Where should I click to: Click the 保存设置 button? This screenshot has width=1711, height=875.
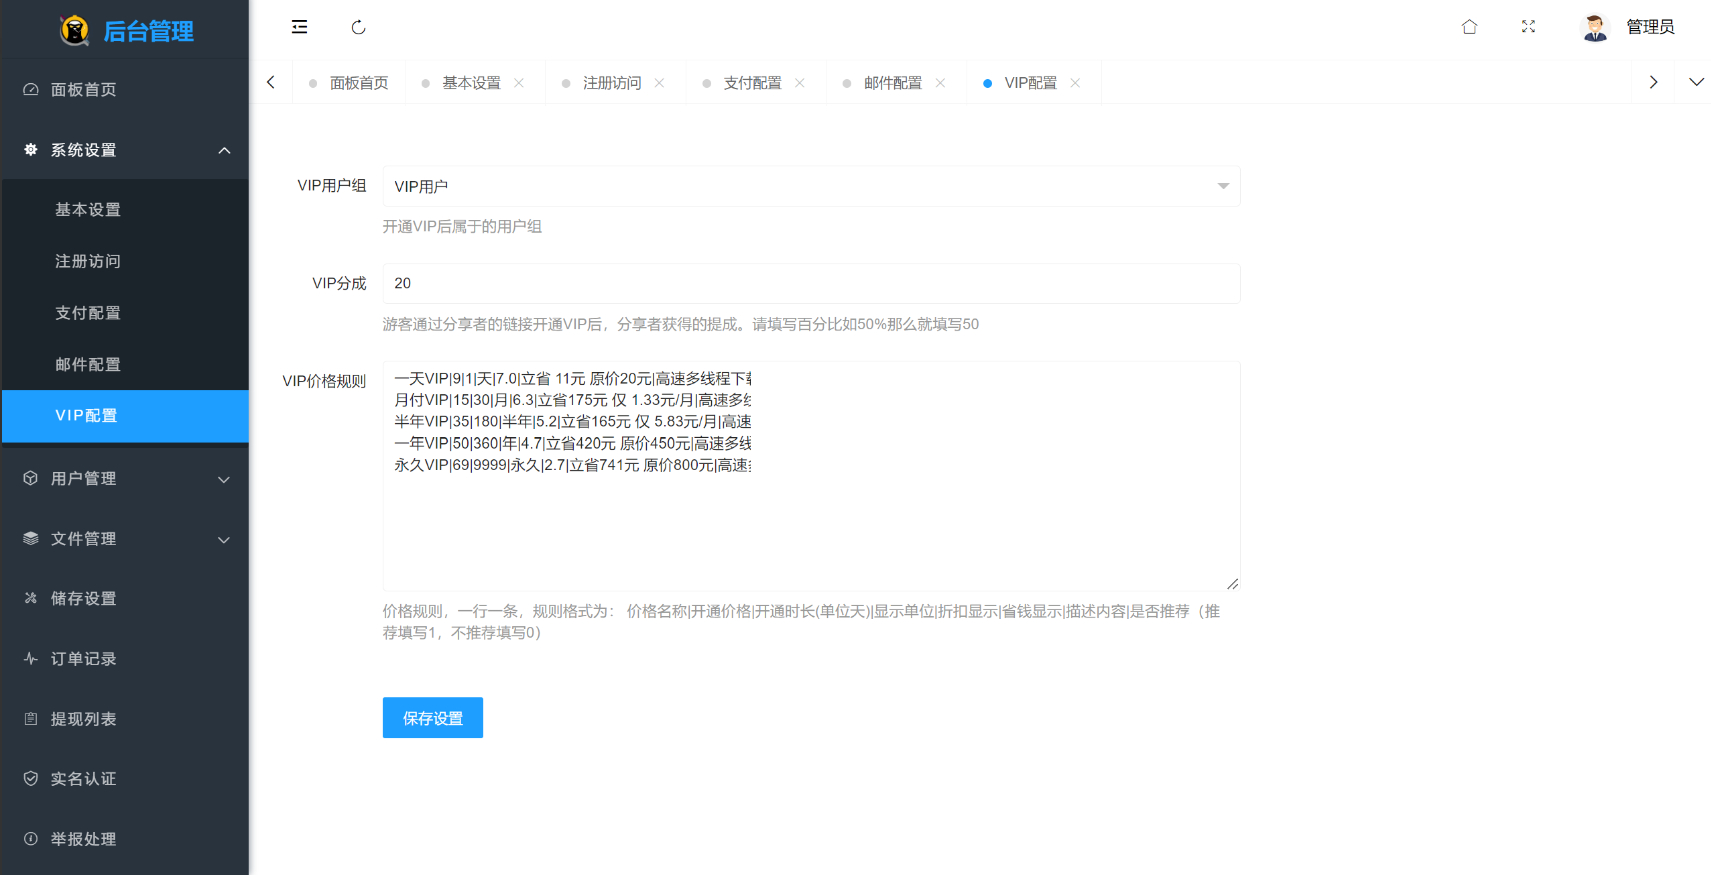pyautogui.click(x=433, y=718)
